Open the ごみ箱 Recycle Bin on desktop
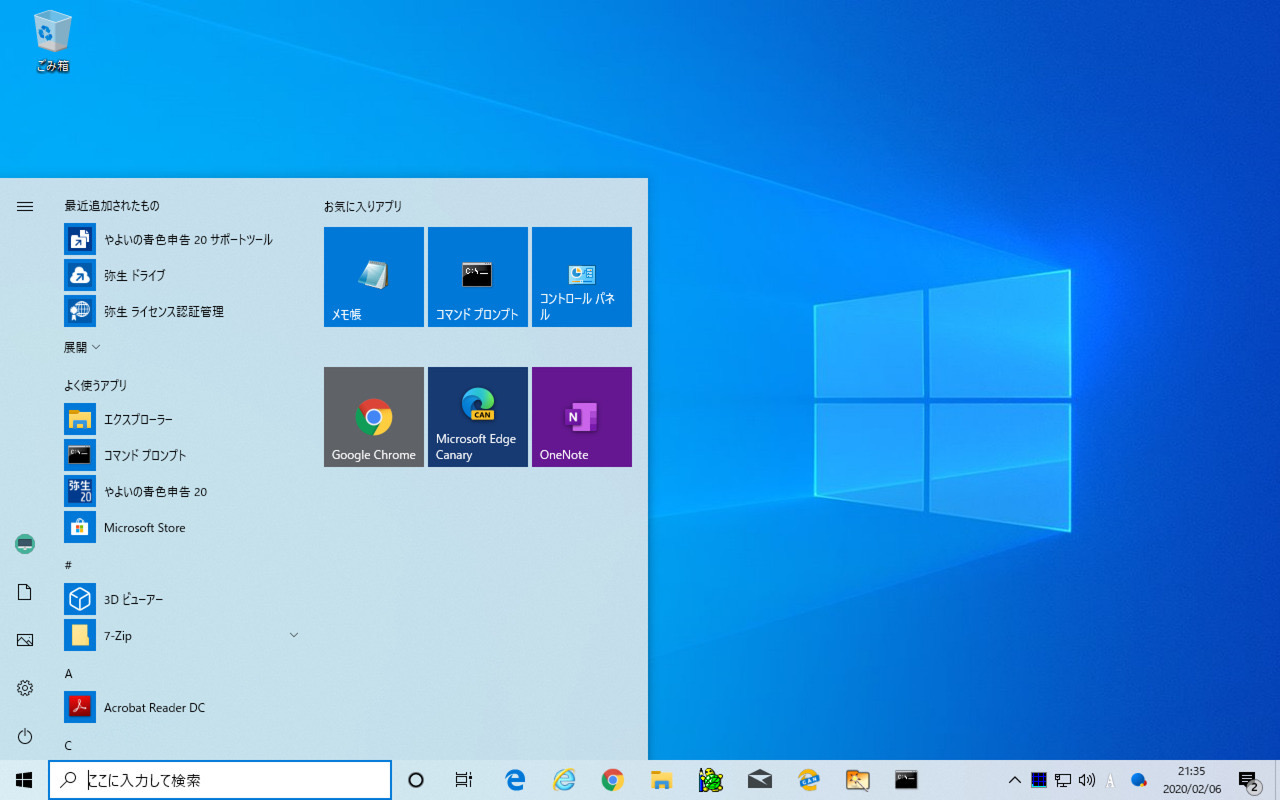The width and height of the screenshot is (1280, 800). coord(52,41)
